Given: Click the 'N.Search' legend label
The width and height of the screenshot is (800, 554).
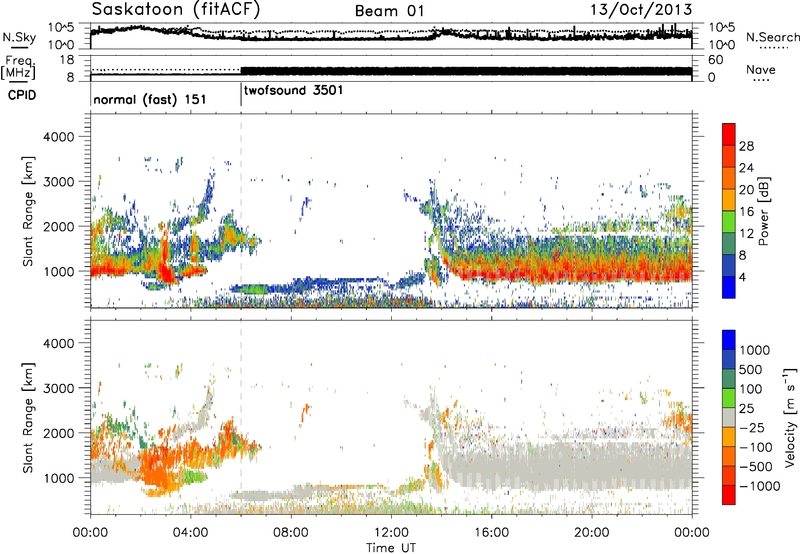Looking at the screenshot, I should tap(773, 37).
